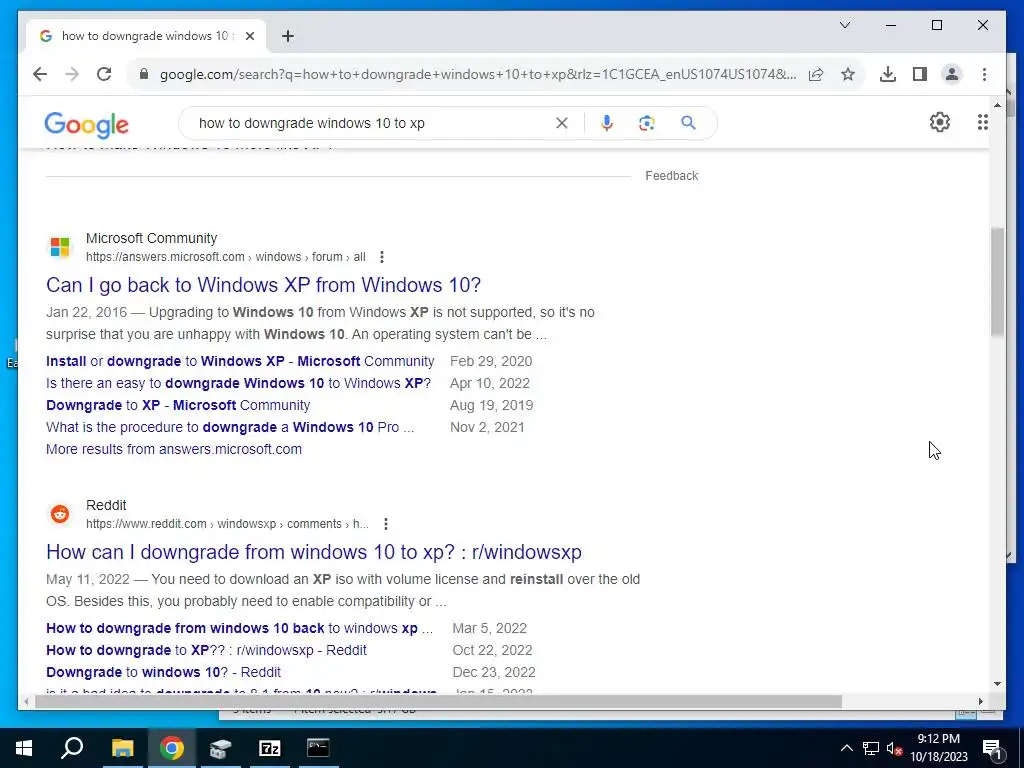The height and width of the screenshot is (768, 1024).
Task: Click the Google logo
Action: [86, 124]
